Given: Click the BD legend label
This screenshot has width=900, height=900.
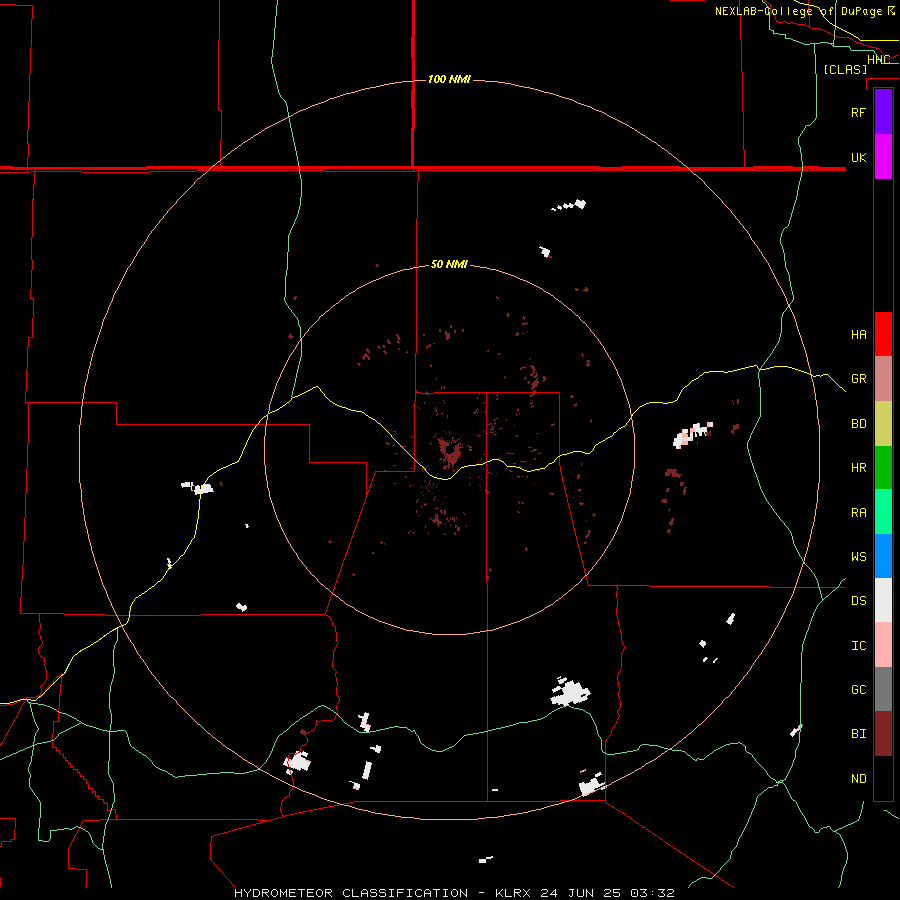Looking at the screenshot, I should [x=858, y=424].
